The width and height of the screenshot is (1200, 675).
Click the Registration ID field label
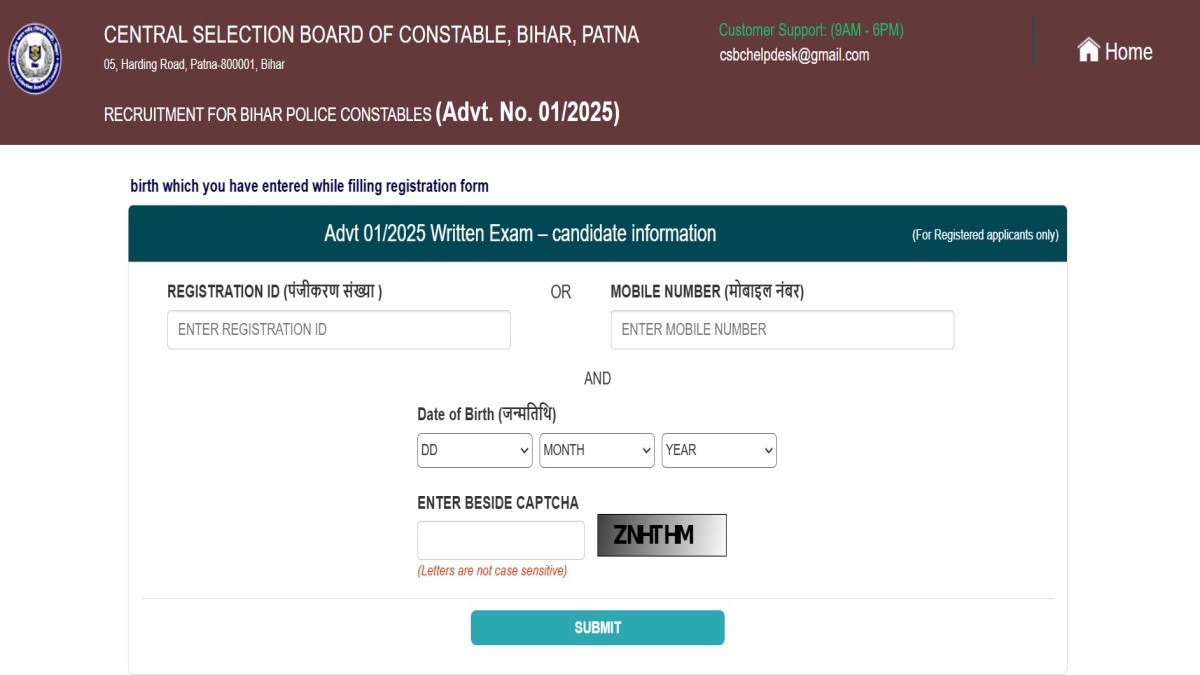(274, 292)
